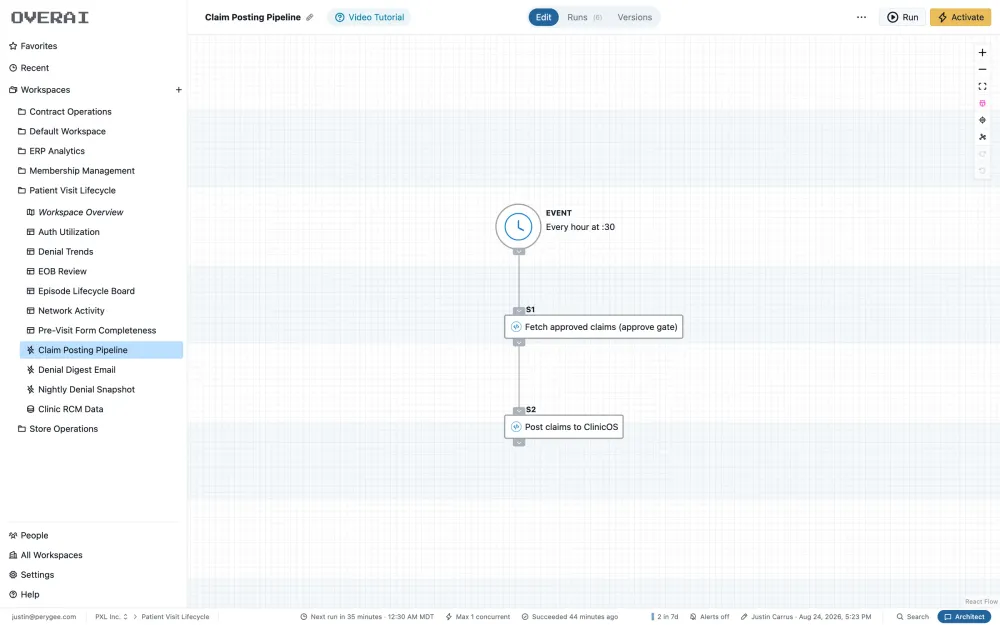The image size is (1000, 625).
Task: Switch to the Versions tab
Action: tap(635, 17)
